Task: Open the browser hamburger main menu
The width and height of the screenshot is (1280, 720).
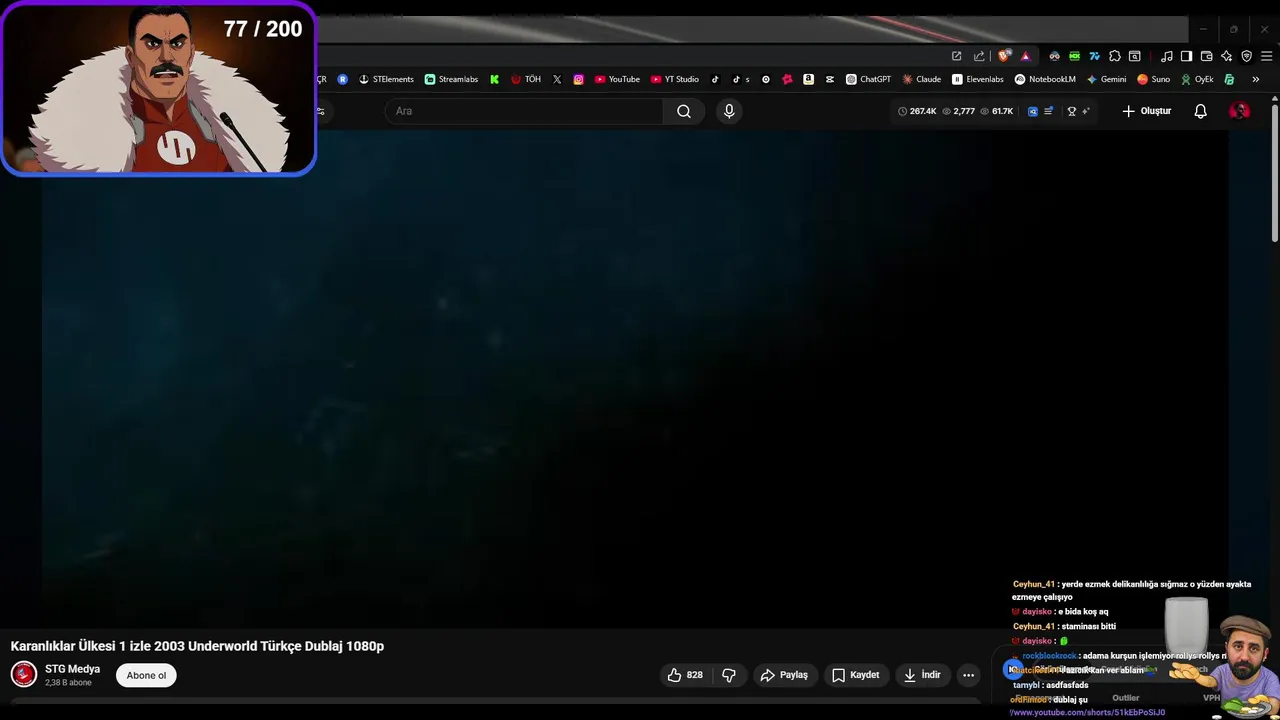Action: point(1266,56)
